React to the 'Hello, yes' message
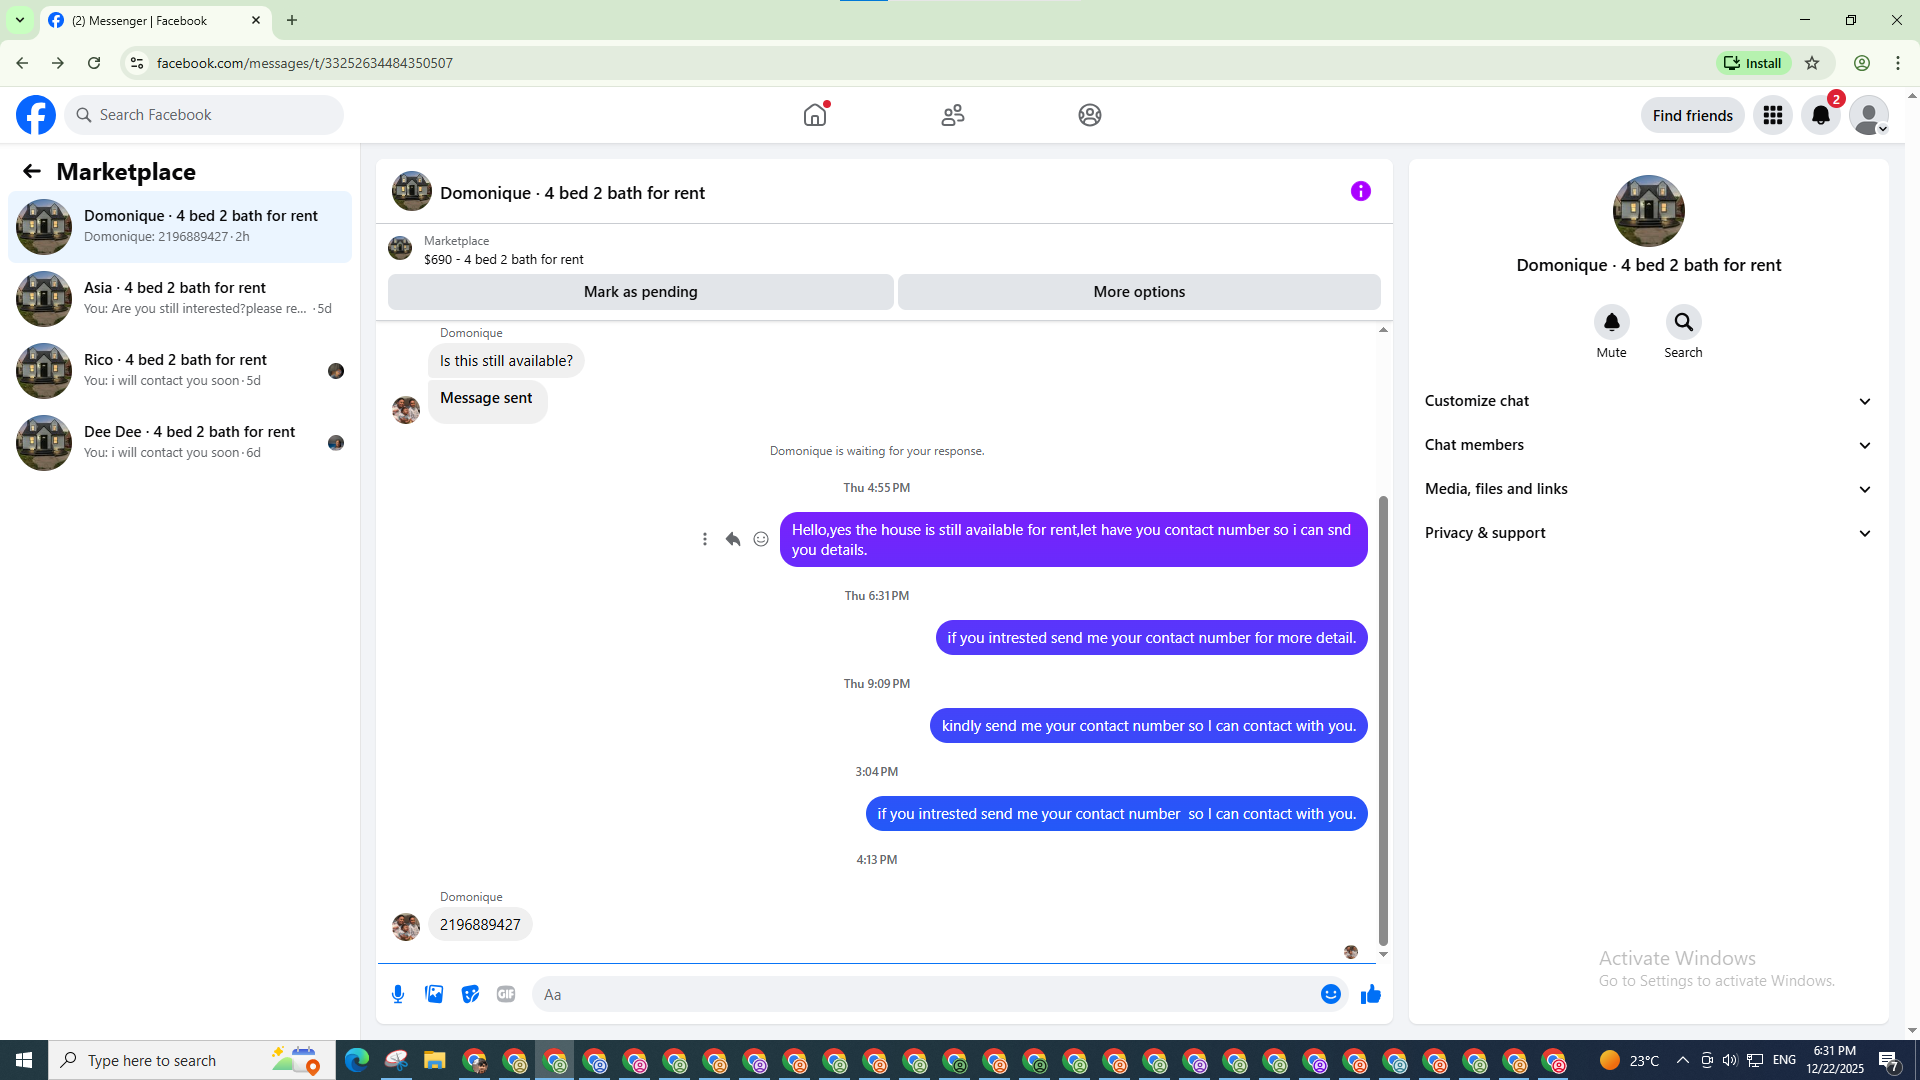Image resolution: width=1920 pixels, height=1080 pixels. click(x=761, y=539)
